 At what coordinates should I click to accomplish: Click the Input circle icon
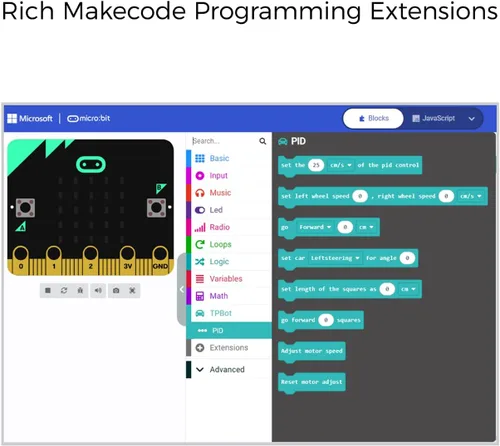click(200, 176)
